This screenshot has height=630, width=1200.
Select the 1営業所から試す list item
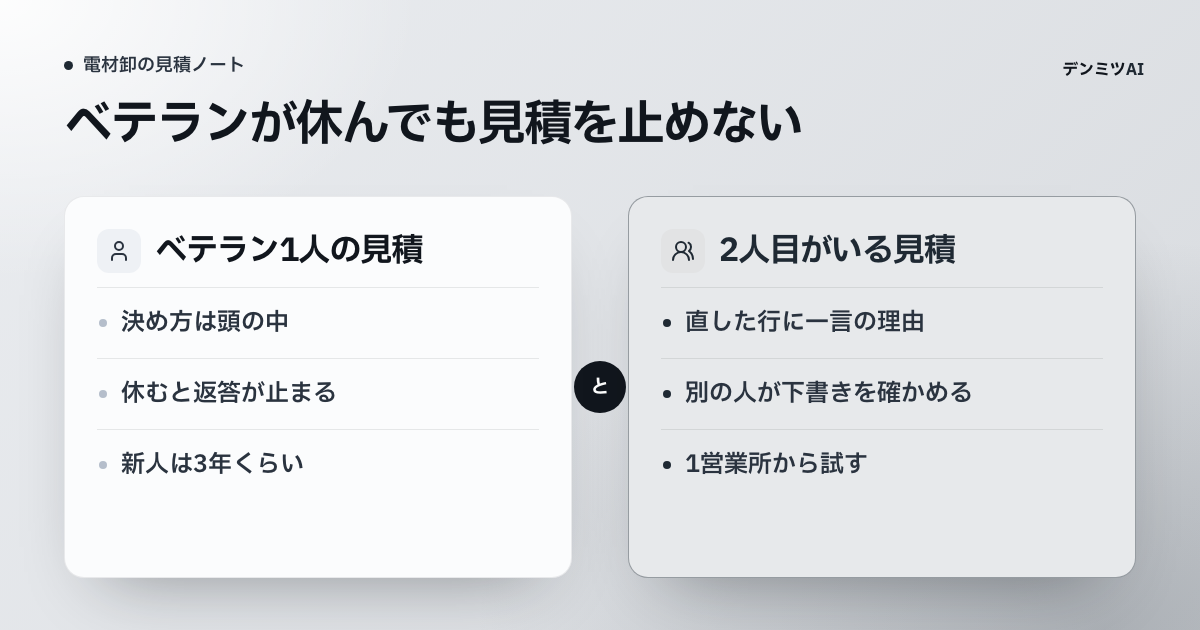[882, 464]
